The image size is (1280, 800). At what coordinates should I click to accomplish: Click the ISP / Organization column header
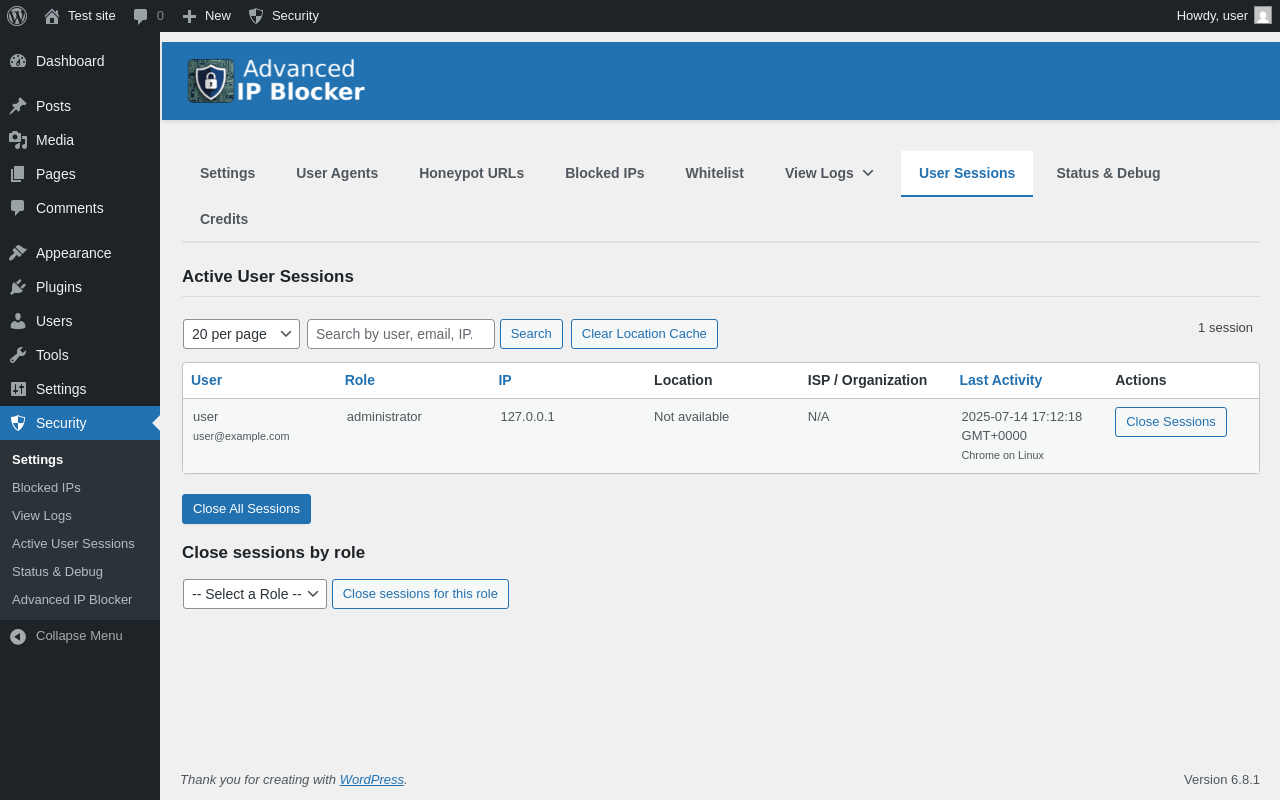tap(867, 380)
